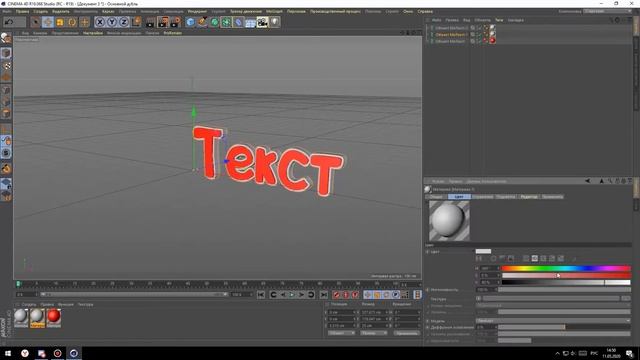The height and width of the screenshot is (360, 640).
Task: Click the back arrow in Attribute manager
Action: pos(587,181)
